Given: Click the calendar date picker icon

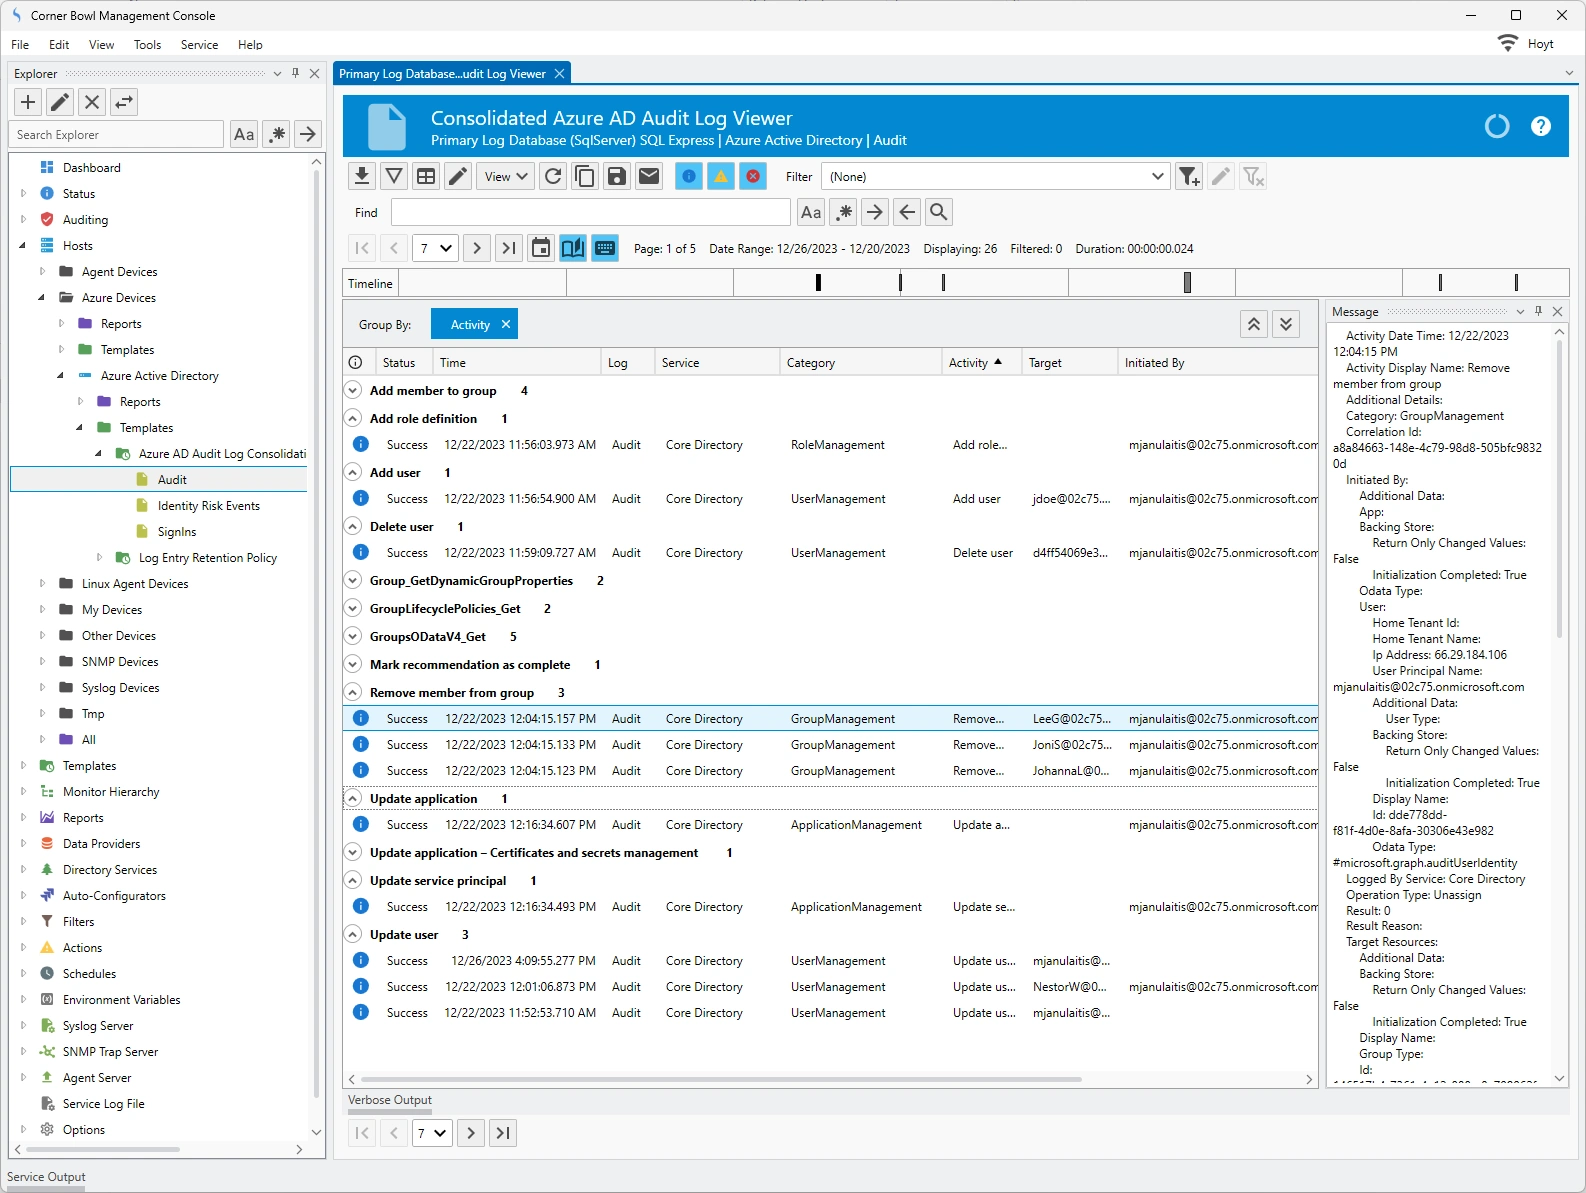Looking at the screenshot, I should click(x=541, y=249).
